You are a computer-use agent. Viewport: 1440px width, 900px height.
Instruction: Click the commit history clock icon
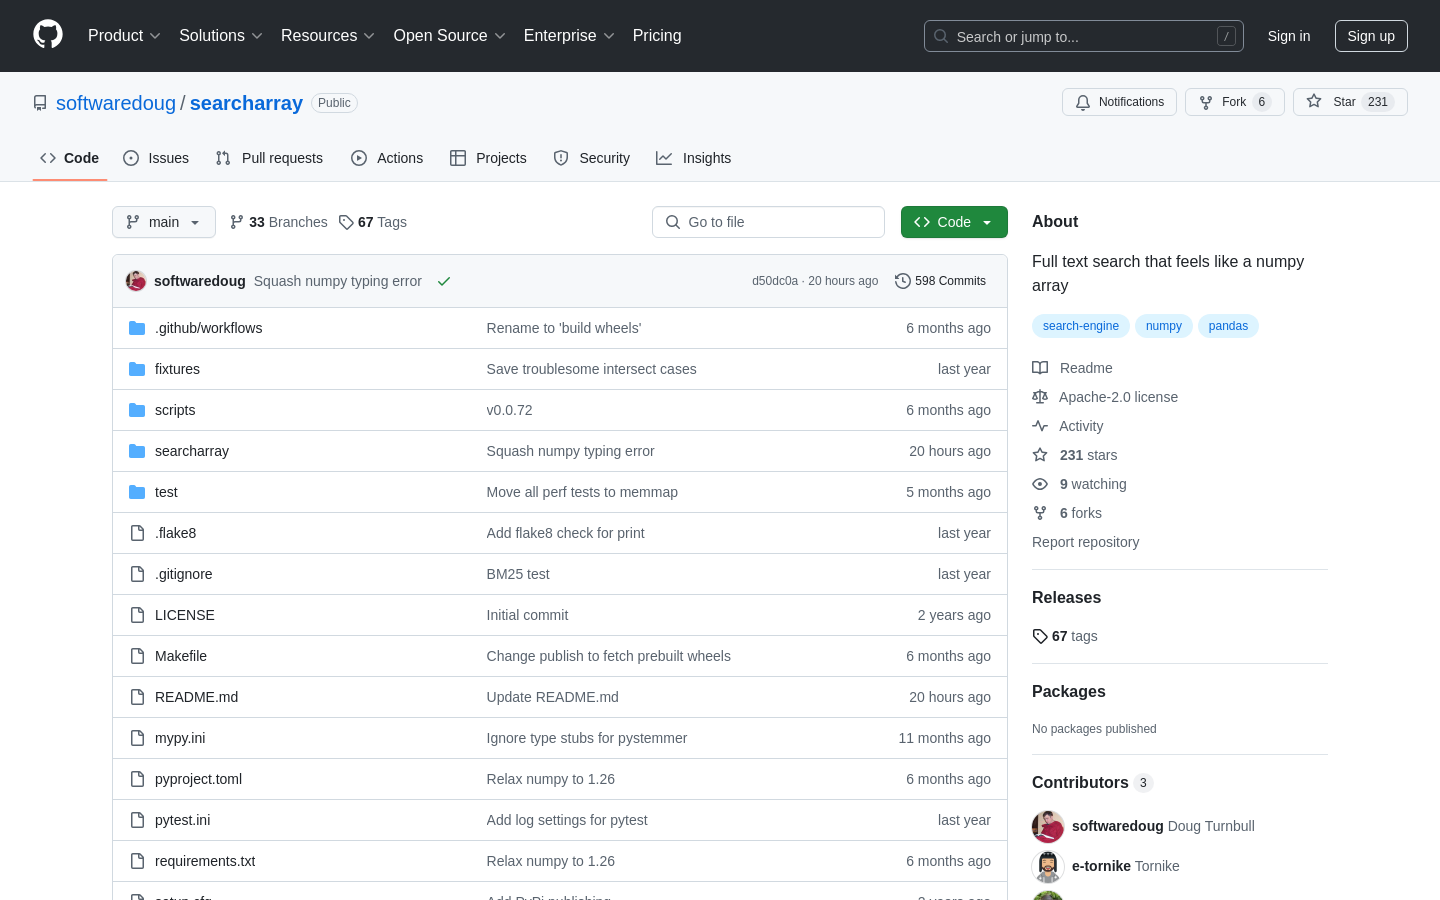(903, 281)
